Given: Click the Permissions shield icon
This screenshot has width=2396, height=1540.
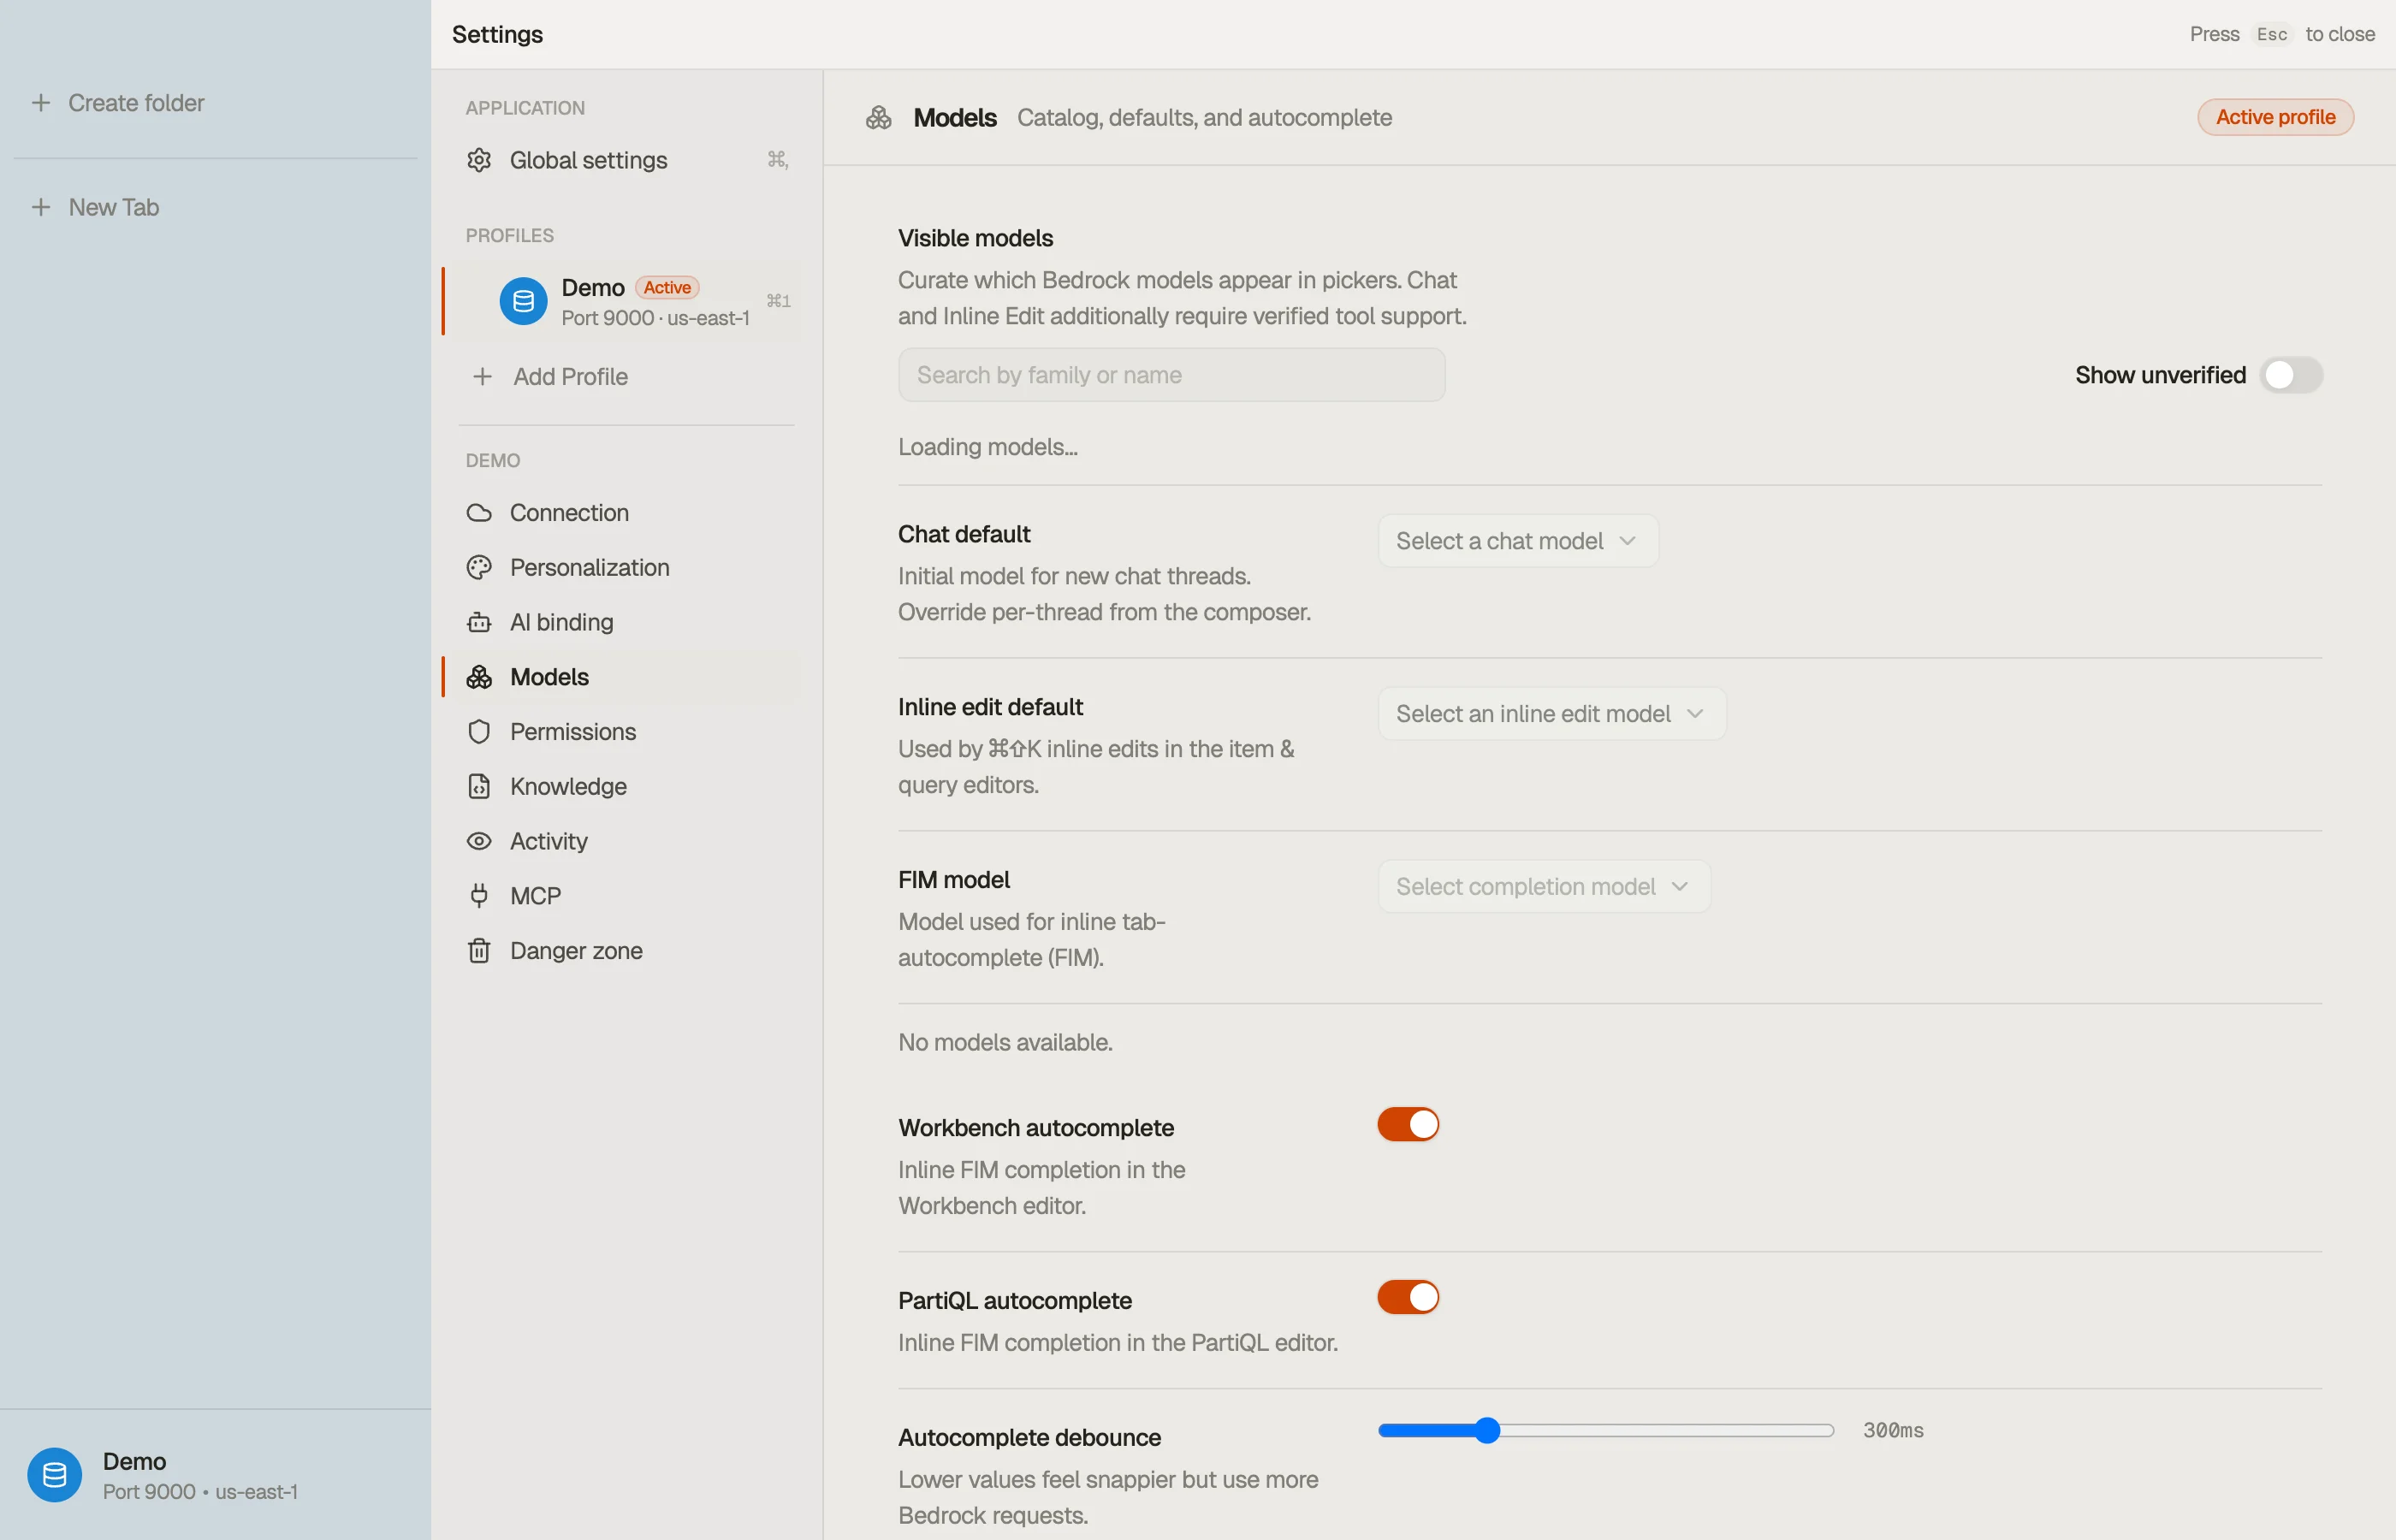Looking at the screenshot, I should pyautogui.click(x=479, y=732).
